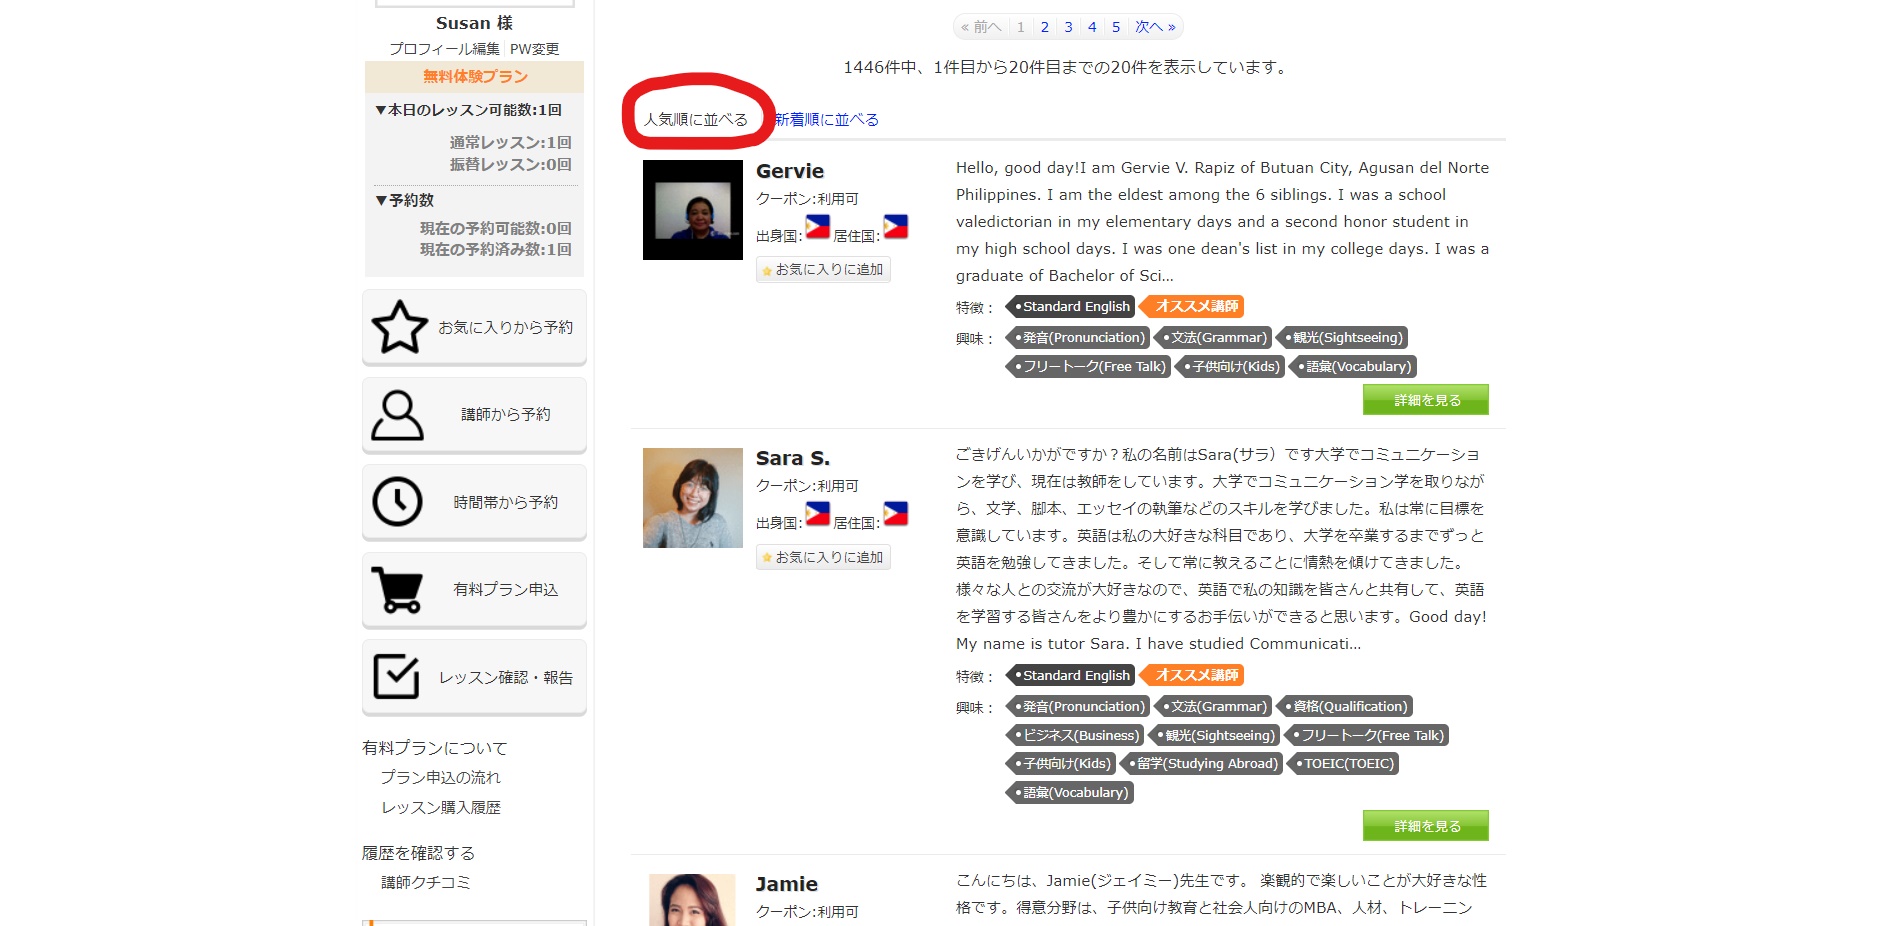Click the checkmark lesson confirmation icon
The width and height of the screenshot is (1883, 926).
point(397,677)
